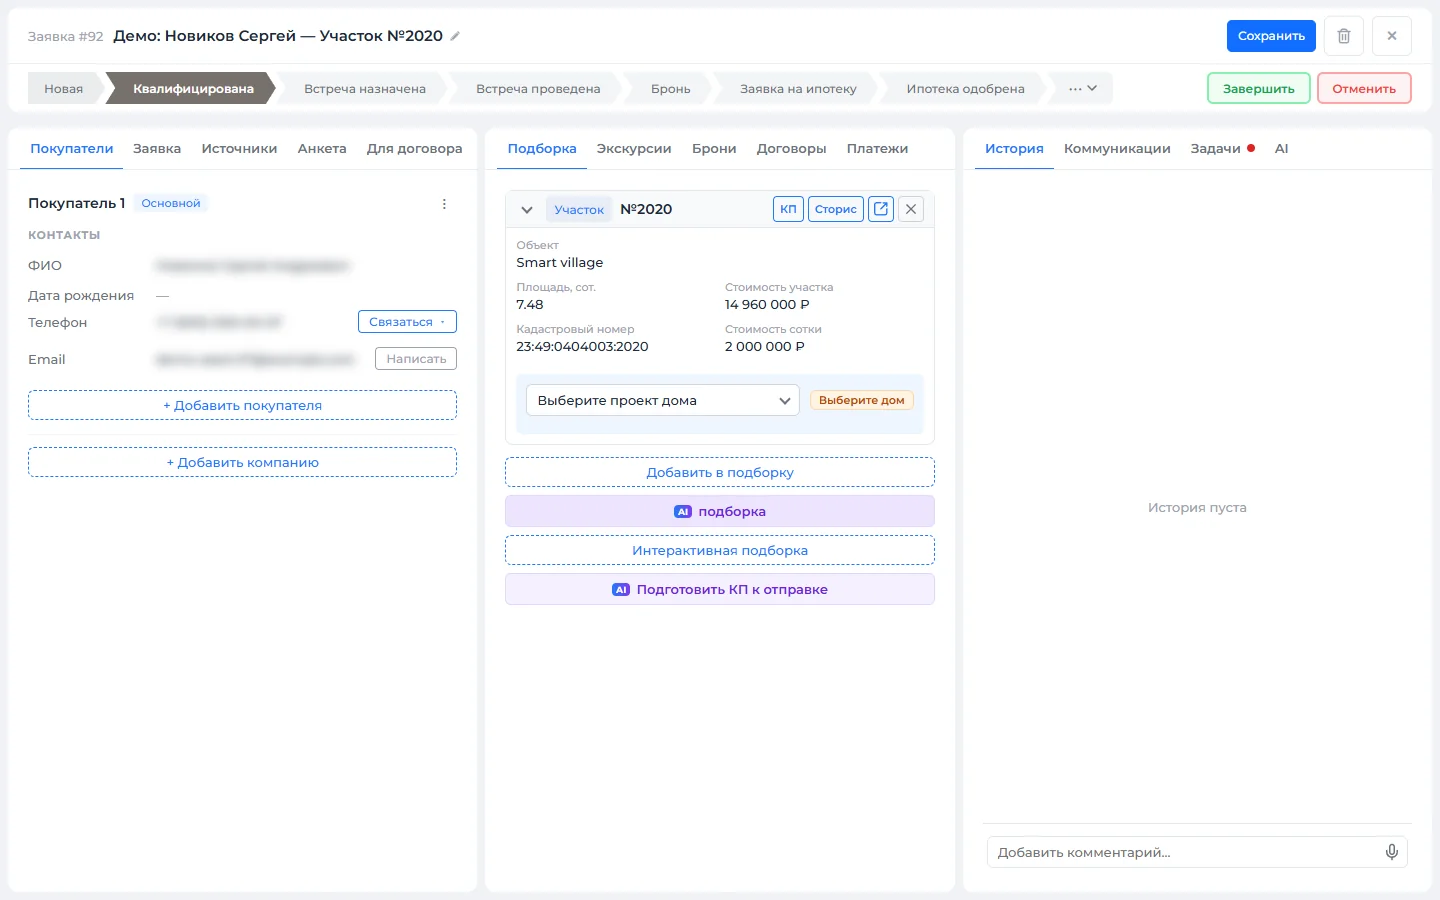Open the three-dot menu for Покупатель 1
Image resolution: width=1440 pixels, height=900 pixels.
[x=444, y=204]
